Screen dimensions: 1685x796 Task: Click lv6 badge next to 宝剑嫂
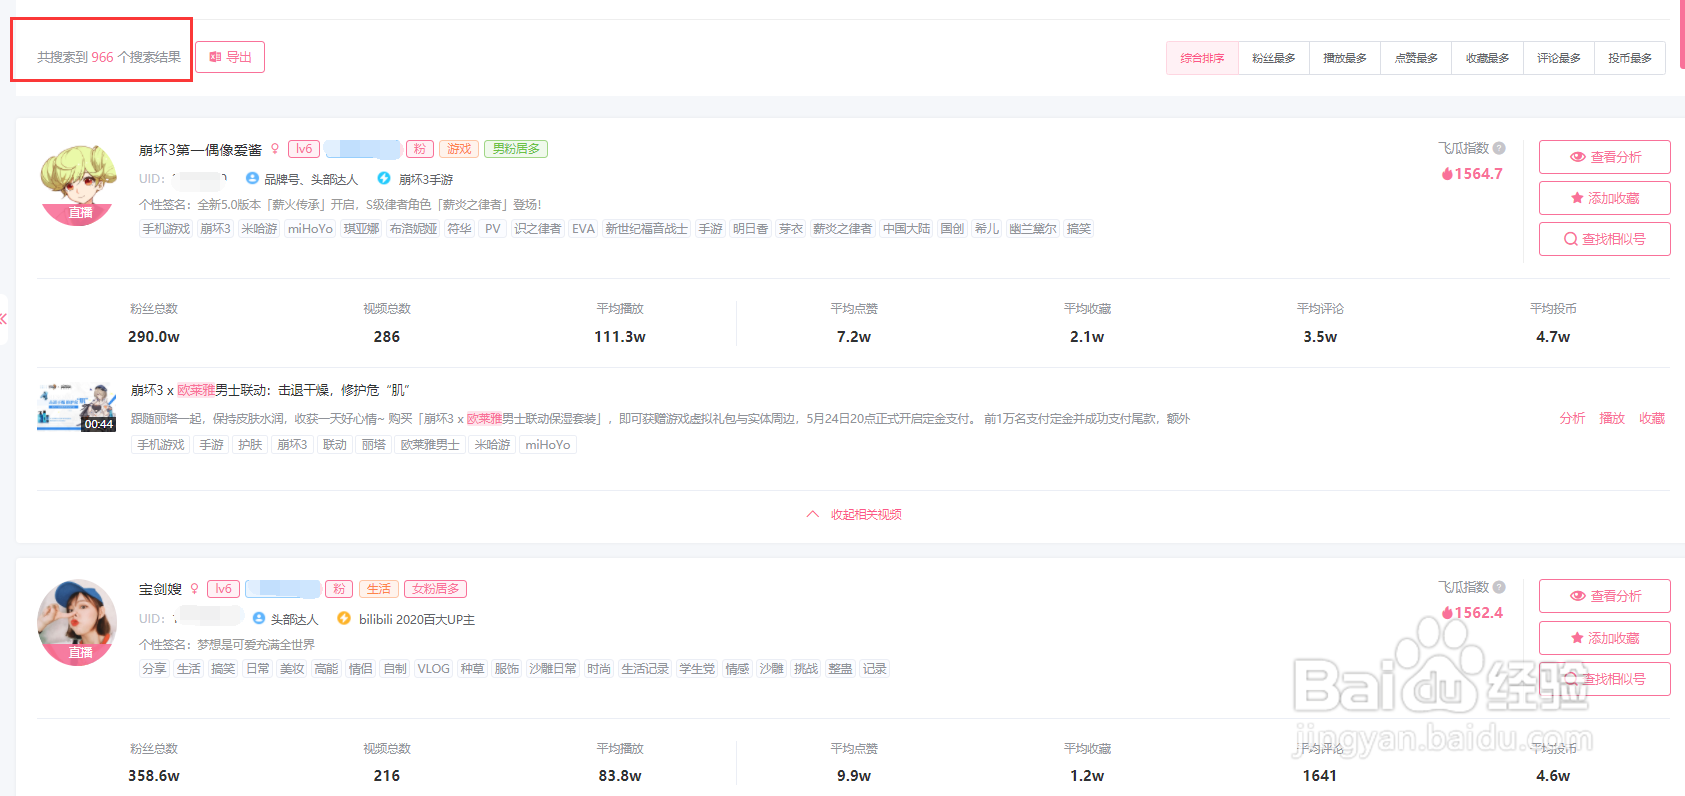(224, 589)
